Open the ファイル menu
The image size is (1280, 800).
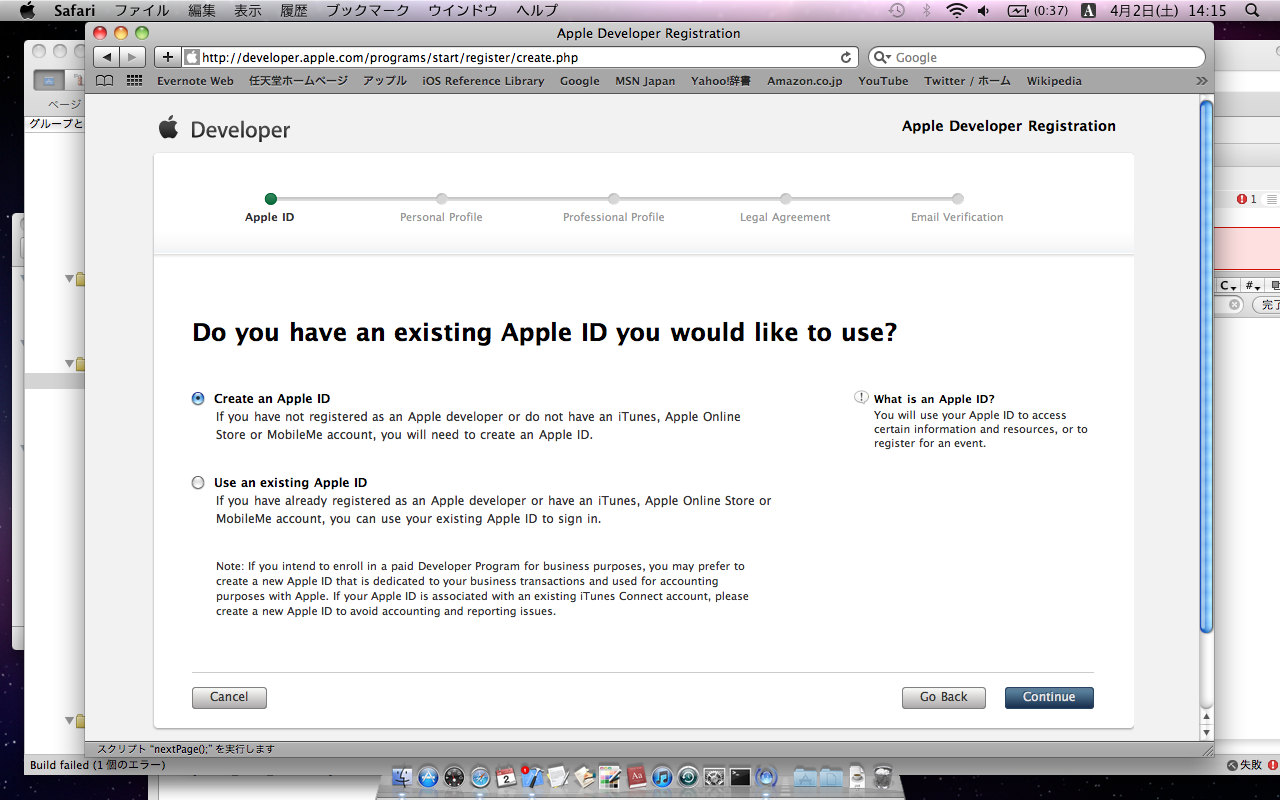[141, 10]
